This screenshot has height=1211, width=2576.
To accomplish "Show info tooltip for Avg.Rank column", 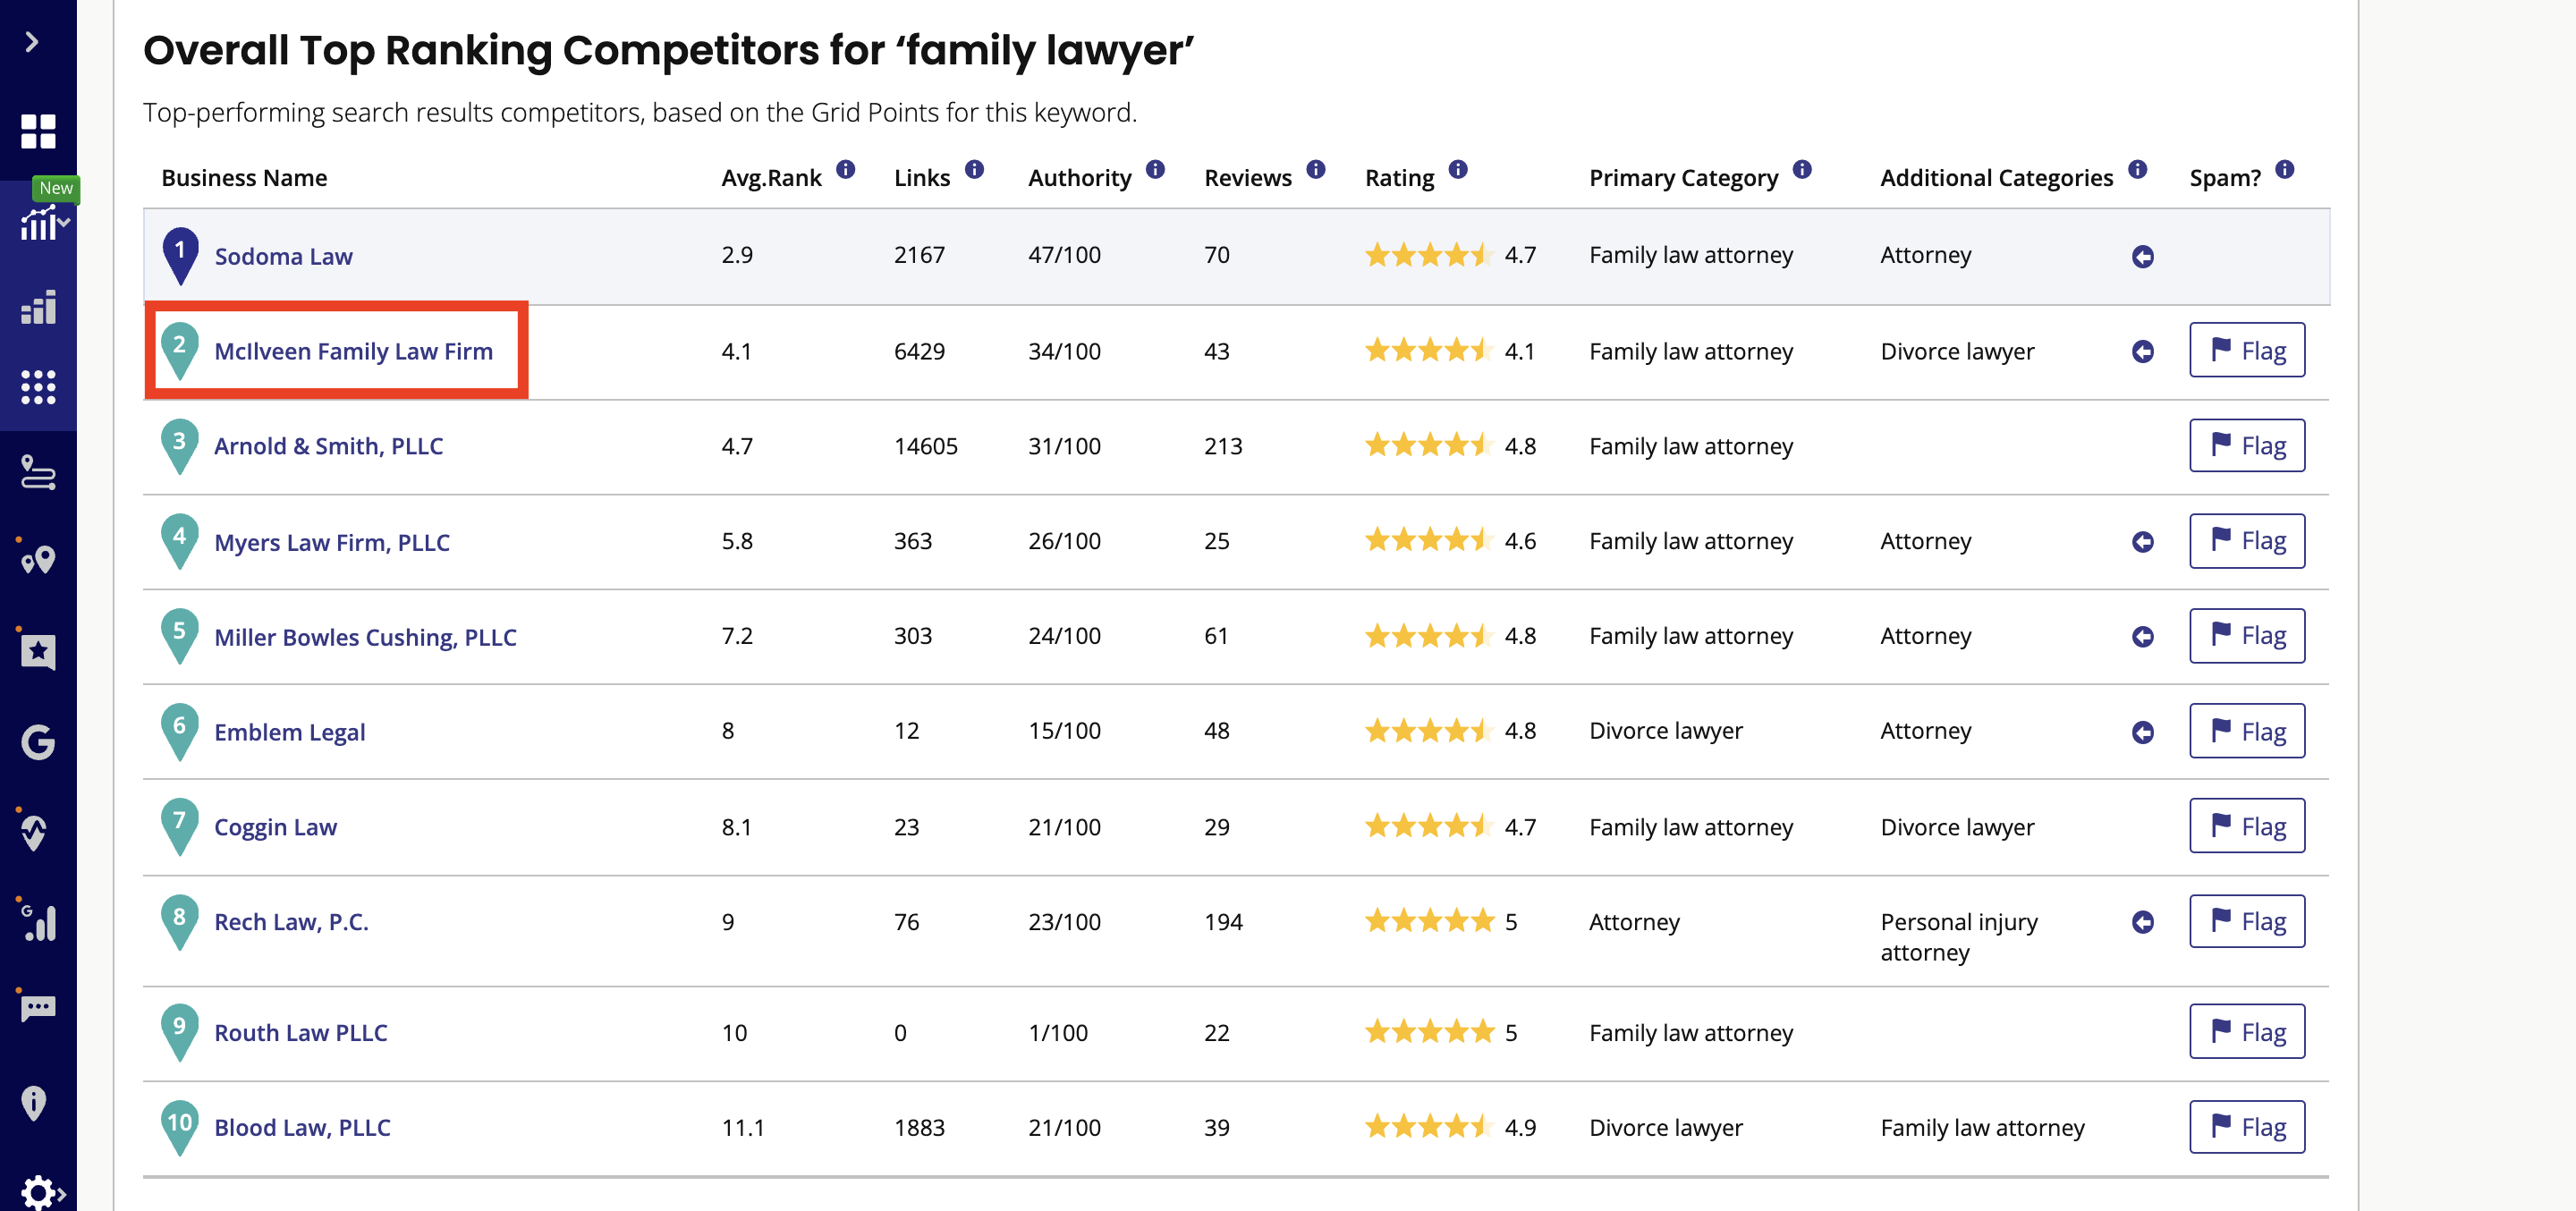I will [846, 169].
